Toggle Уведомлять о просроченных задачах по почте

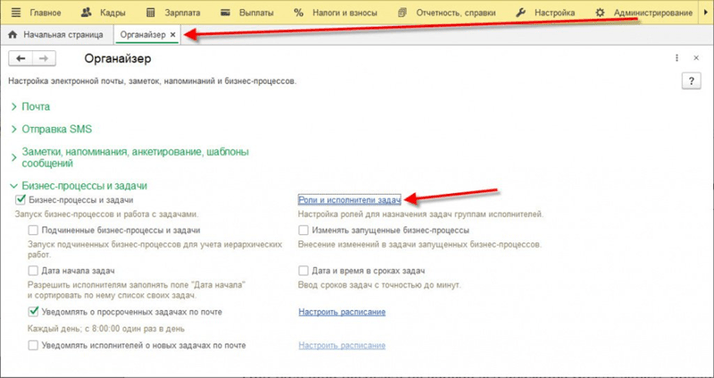pyautogui.click(x=33, y=312)
